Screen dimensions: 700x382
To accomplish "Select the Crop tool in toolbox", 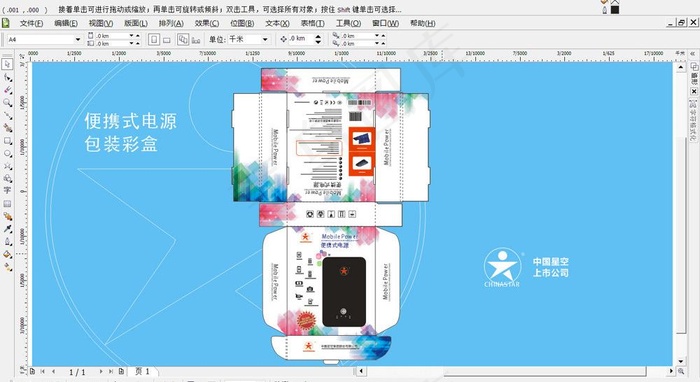I will pyautogui.click(x=7, y=90).
